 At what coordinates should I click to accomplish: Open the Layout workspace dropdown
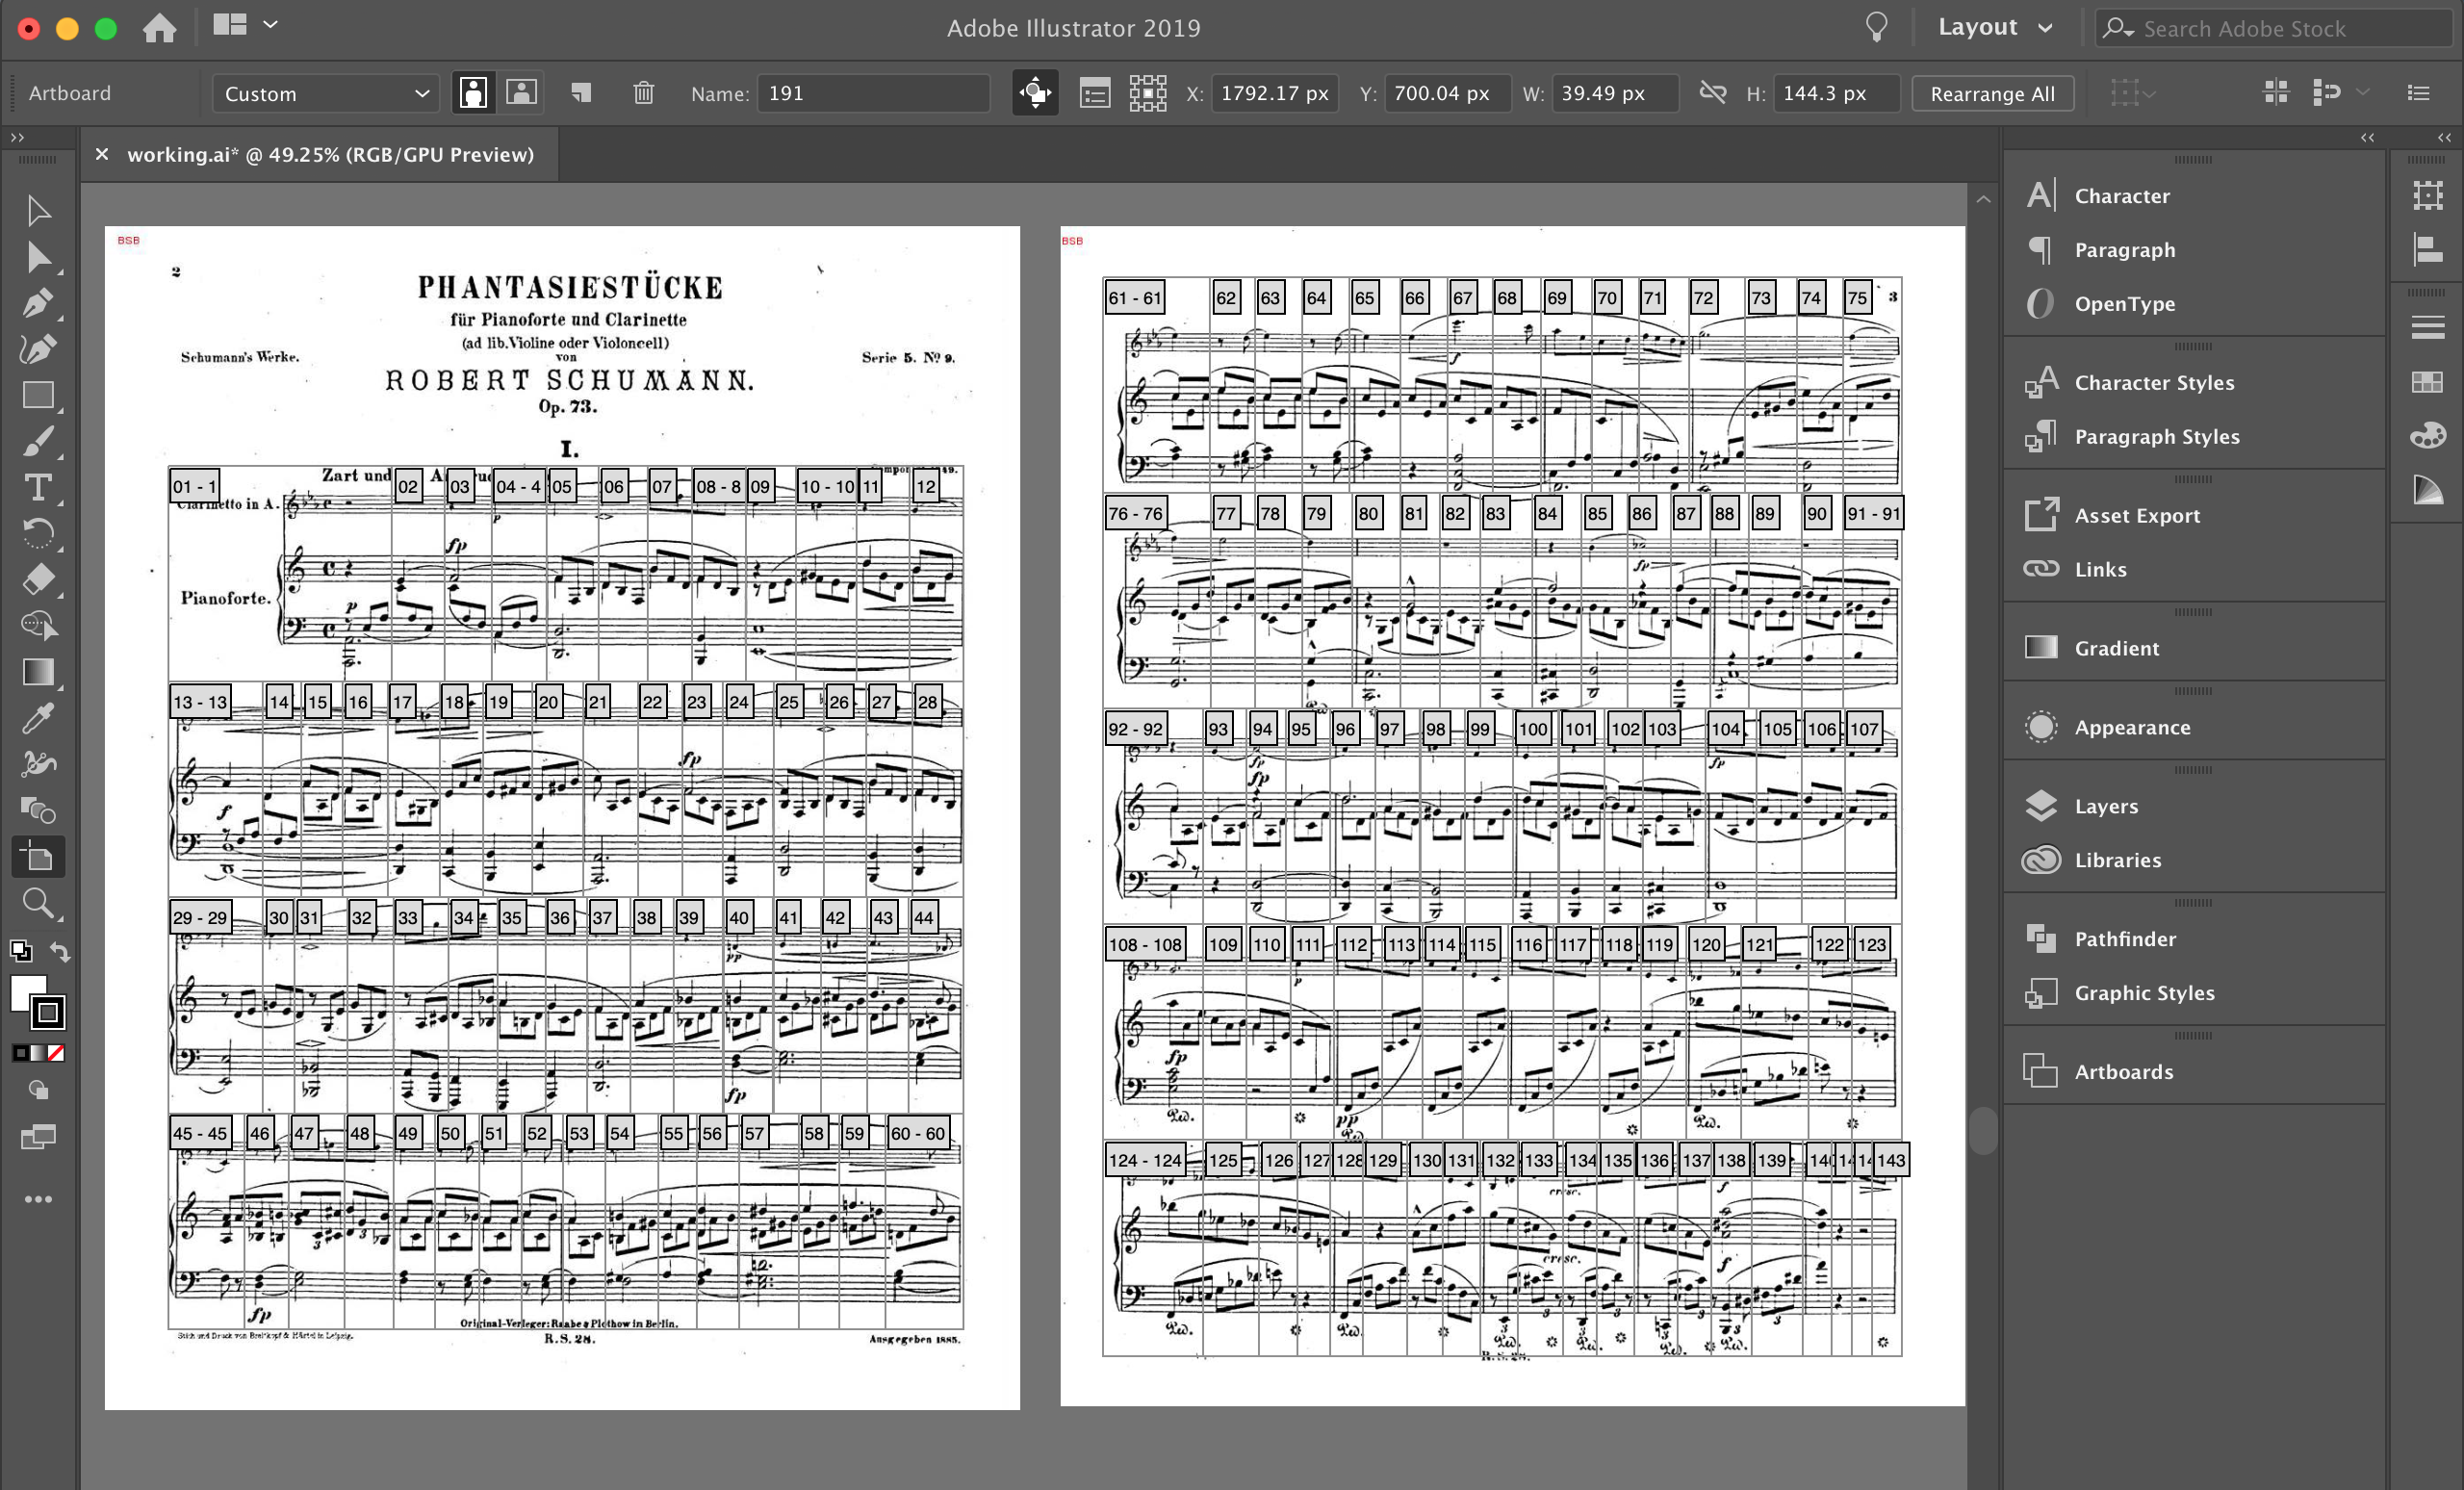[1994, 28]
